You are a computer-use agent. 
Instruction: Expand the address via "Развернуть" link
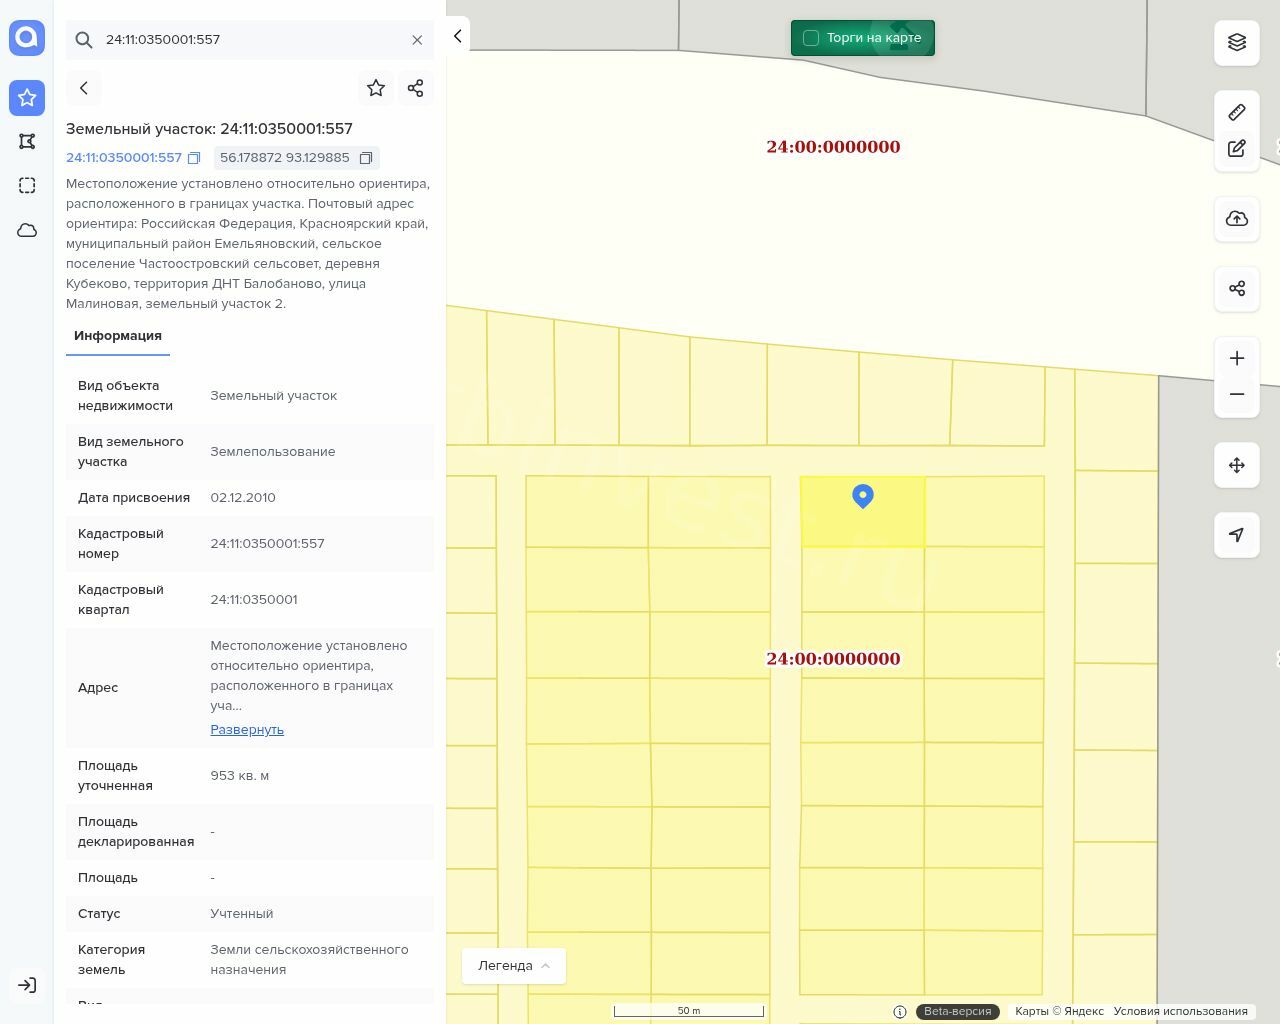247,730
